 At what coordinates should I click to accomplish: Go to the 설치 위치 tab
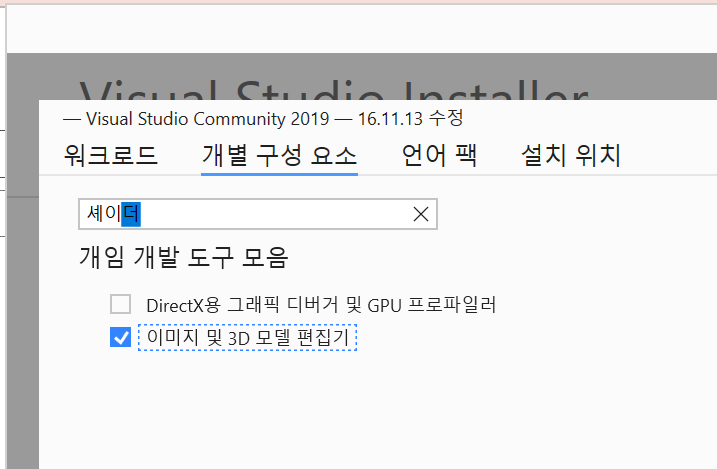click(x=571, y=155)
